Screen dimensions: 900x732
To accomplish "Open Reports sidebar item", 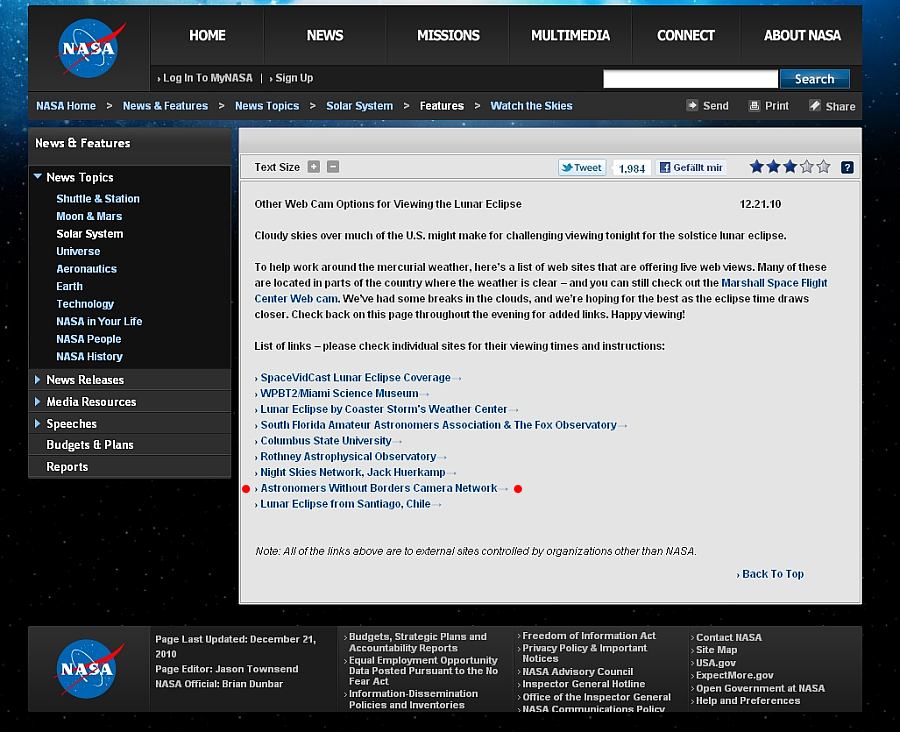I will [x=67, y=467].
